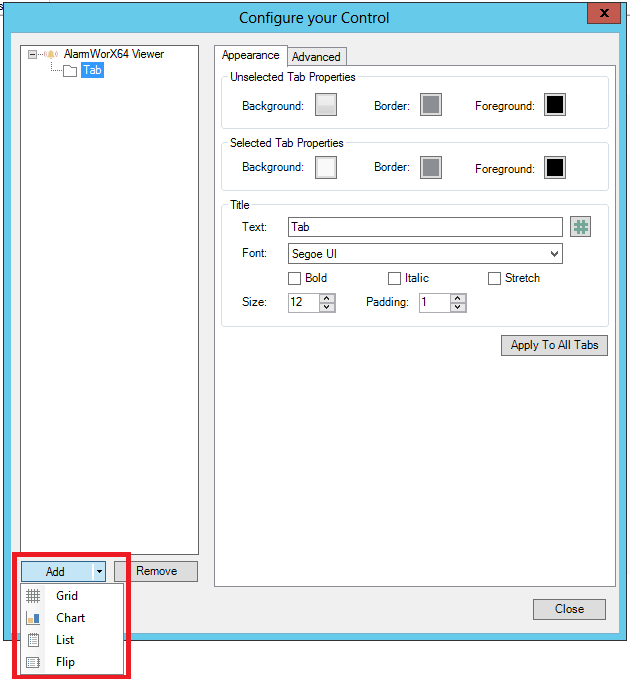The image size is (630, 679).
Task: Click the Chart bar icon in Add menu
Action: coord(33,618)
